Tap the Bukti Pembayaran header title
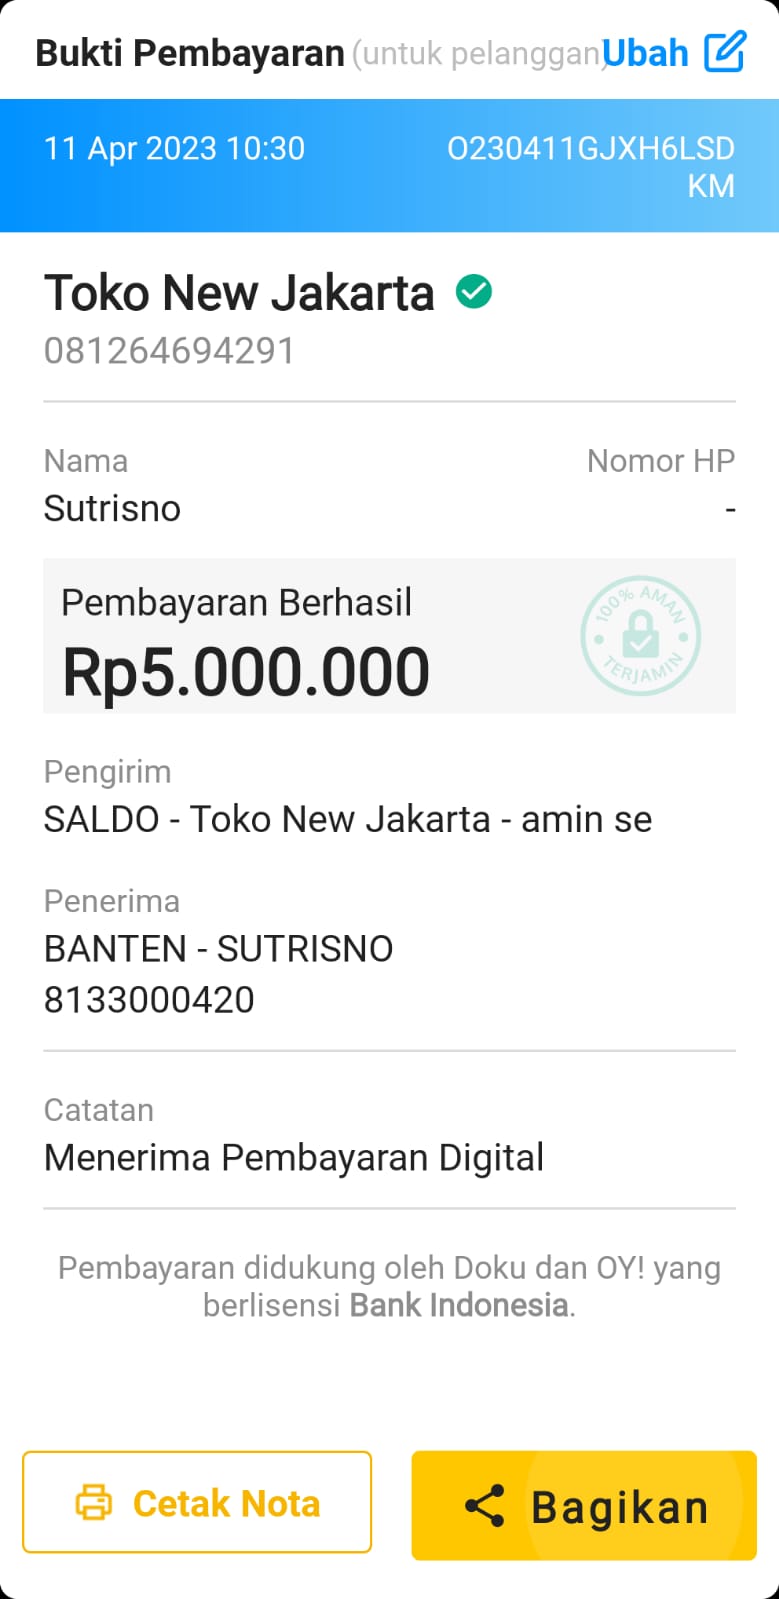 [x=190, y=53]
